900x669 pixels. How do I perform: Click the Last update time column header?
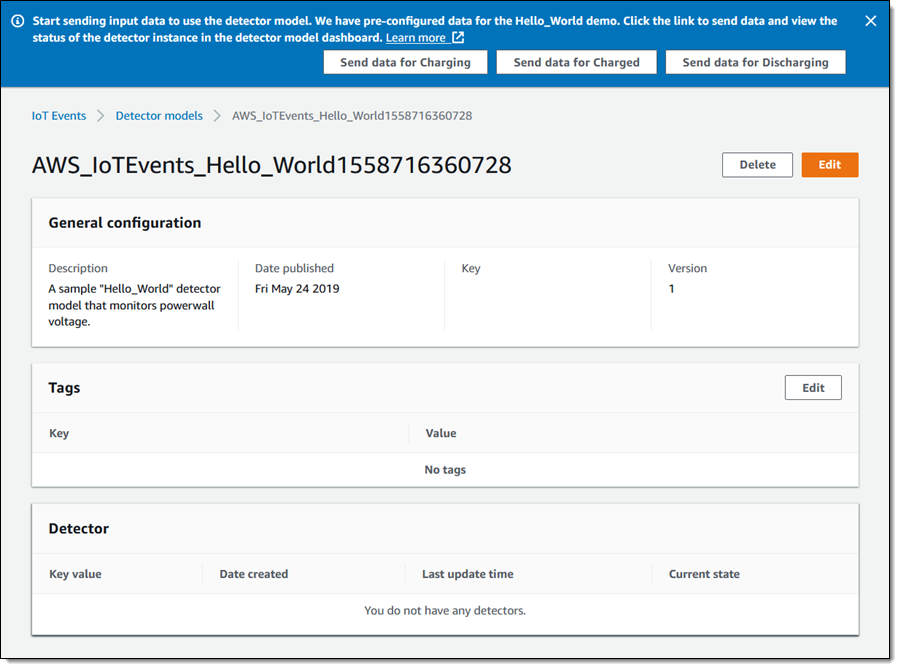tap(467, 574)
